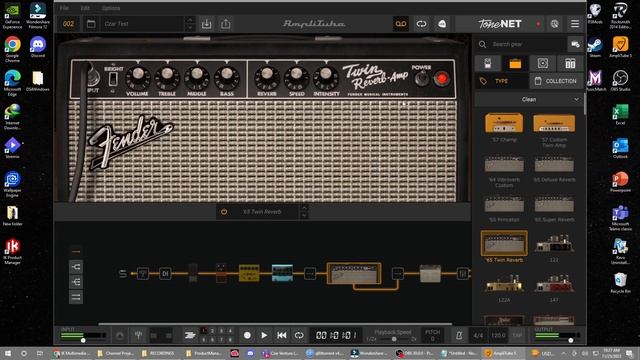Switch gear browser to TYPE view
640x360 pixels.
501,81
